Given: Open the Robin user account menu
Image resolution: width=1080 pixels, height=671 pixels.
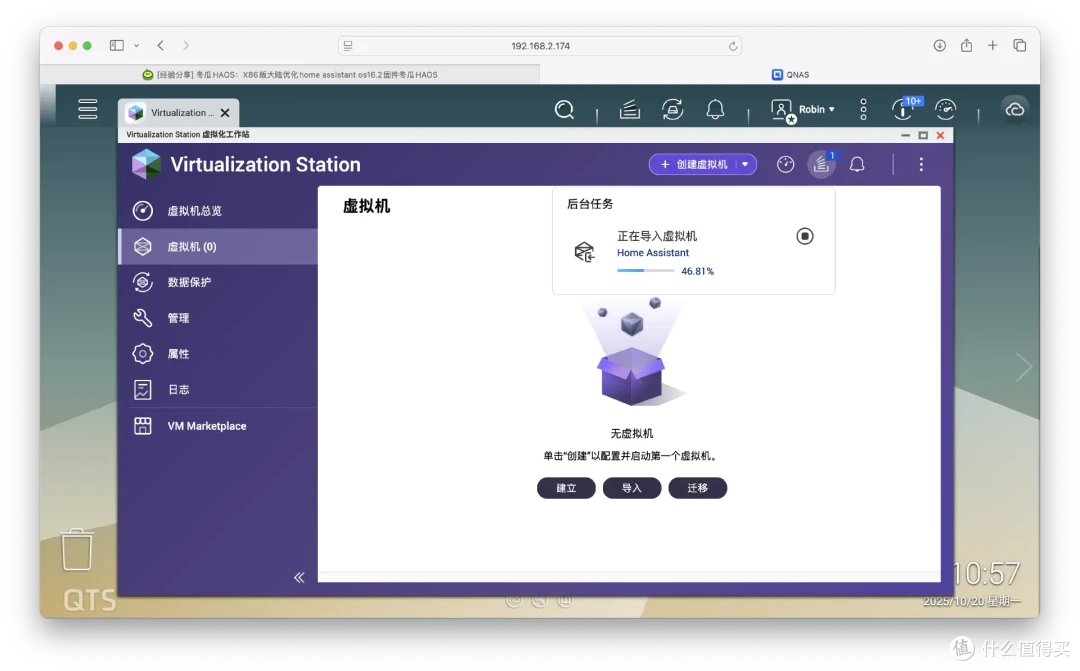Looking at the screenshot, I should pyautogui.click(x=803, y=110).
